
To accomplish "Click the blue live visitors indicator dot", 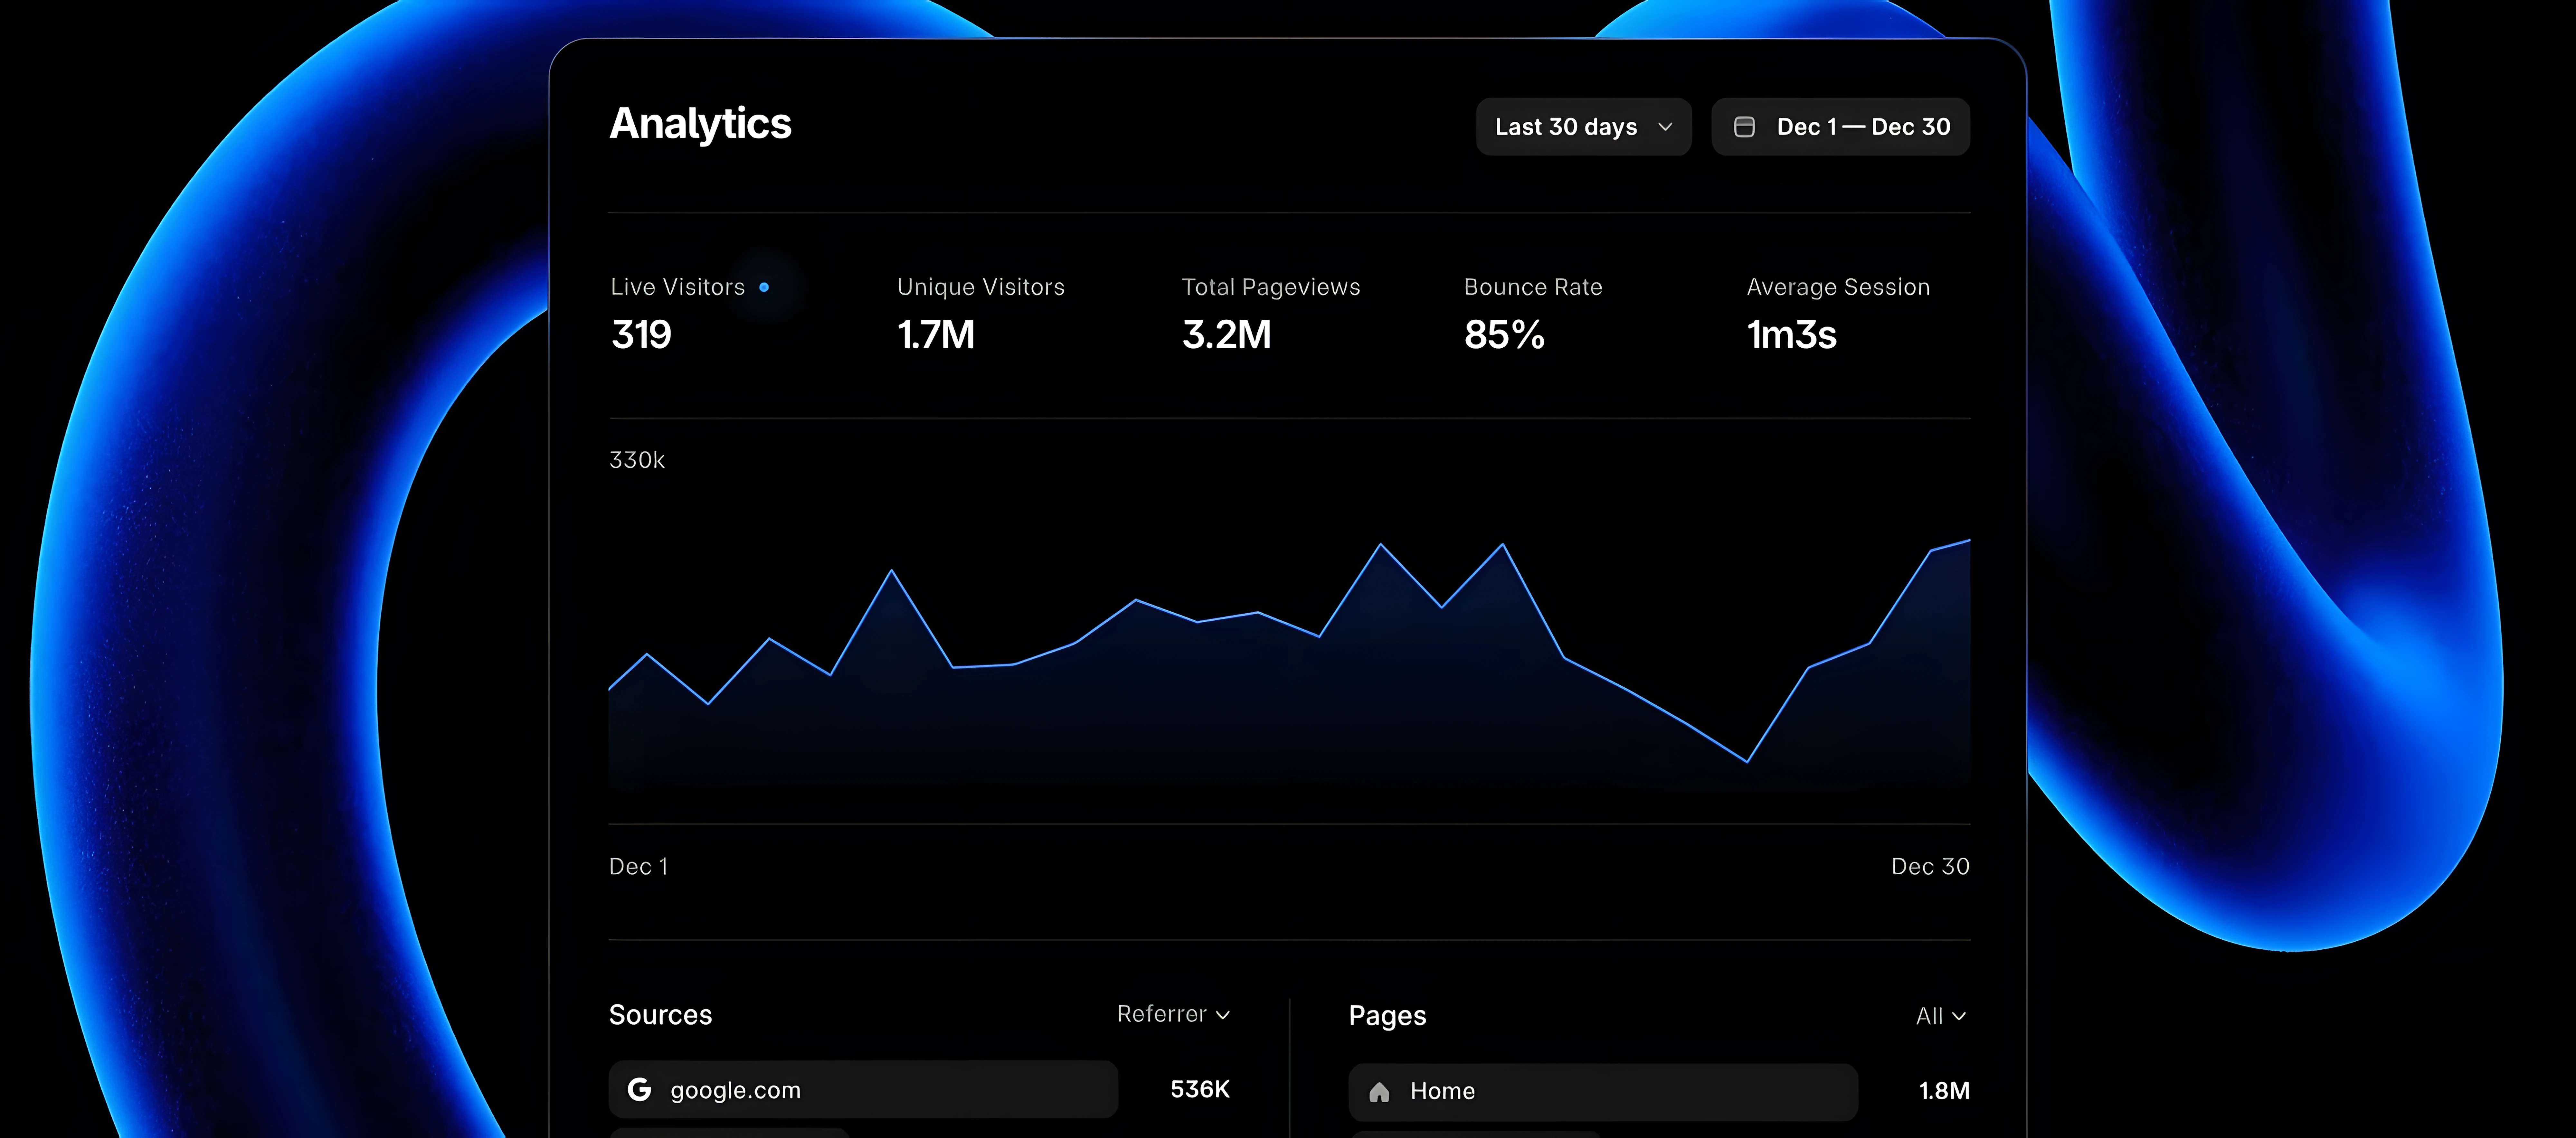I will 764,287.
